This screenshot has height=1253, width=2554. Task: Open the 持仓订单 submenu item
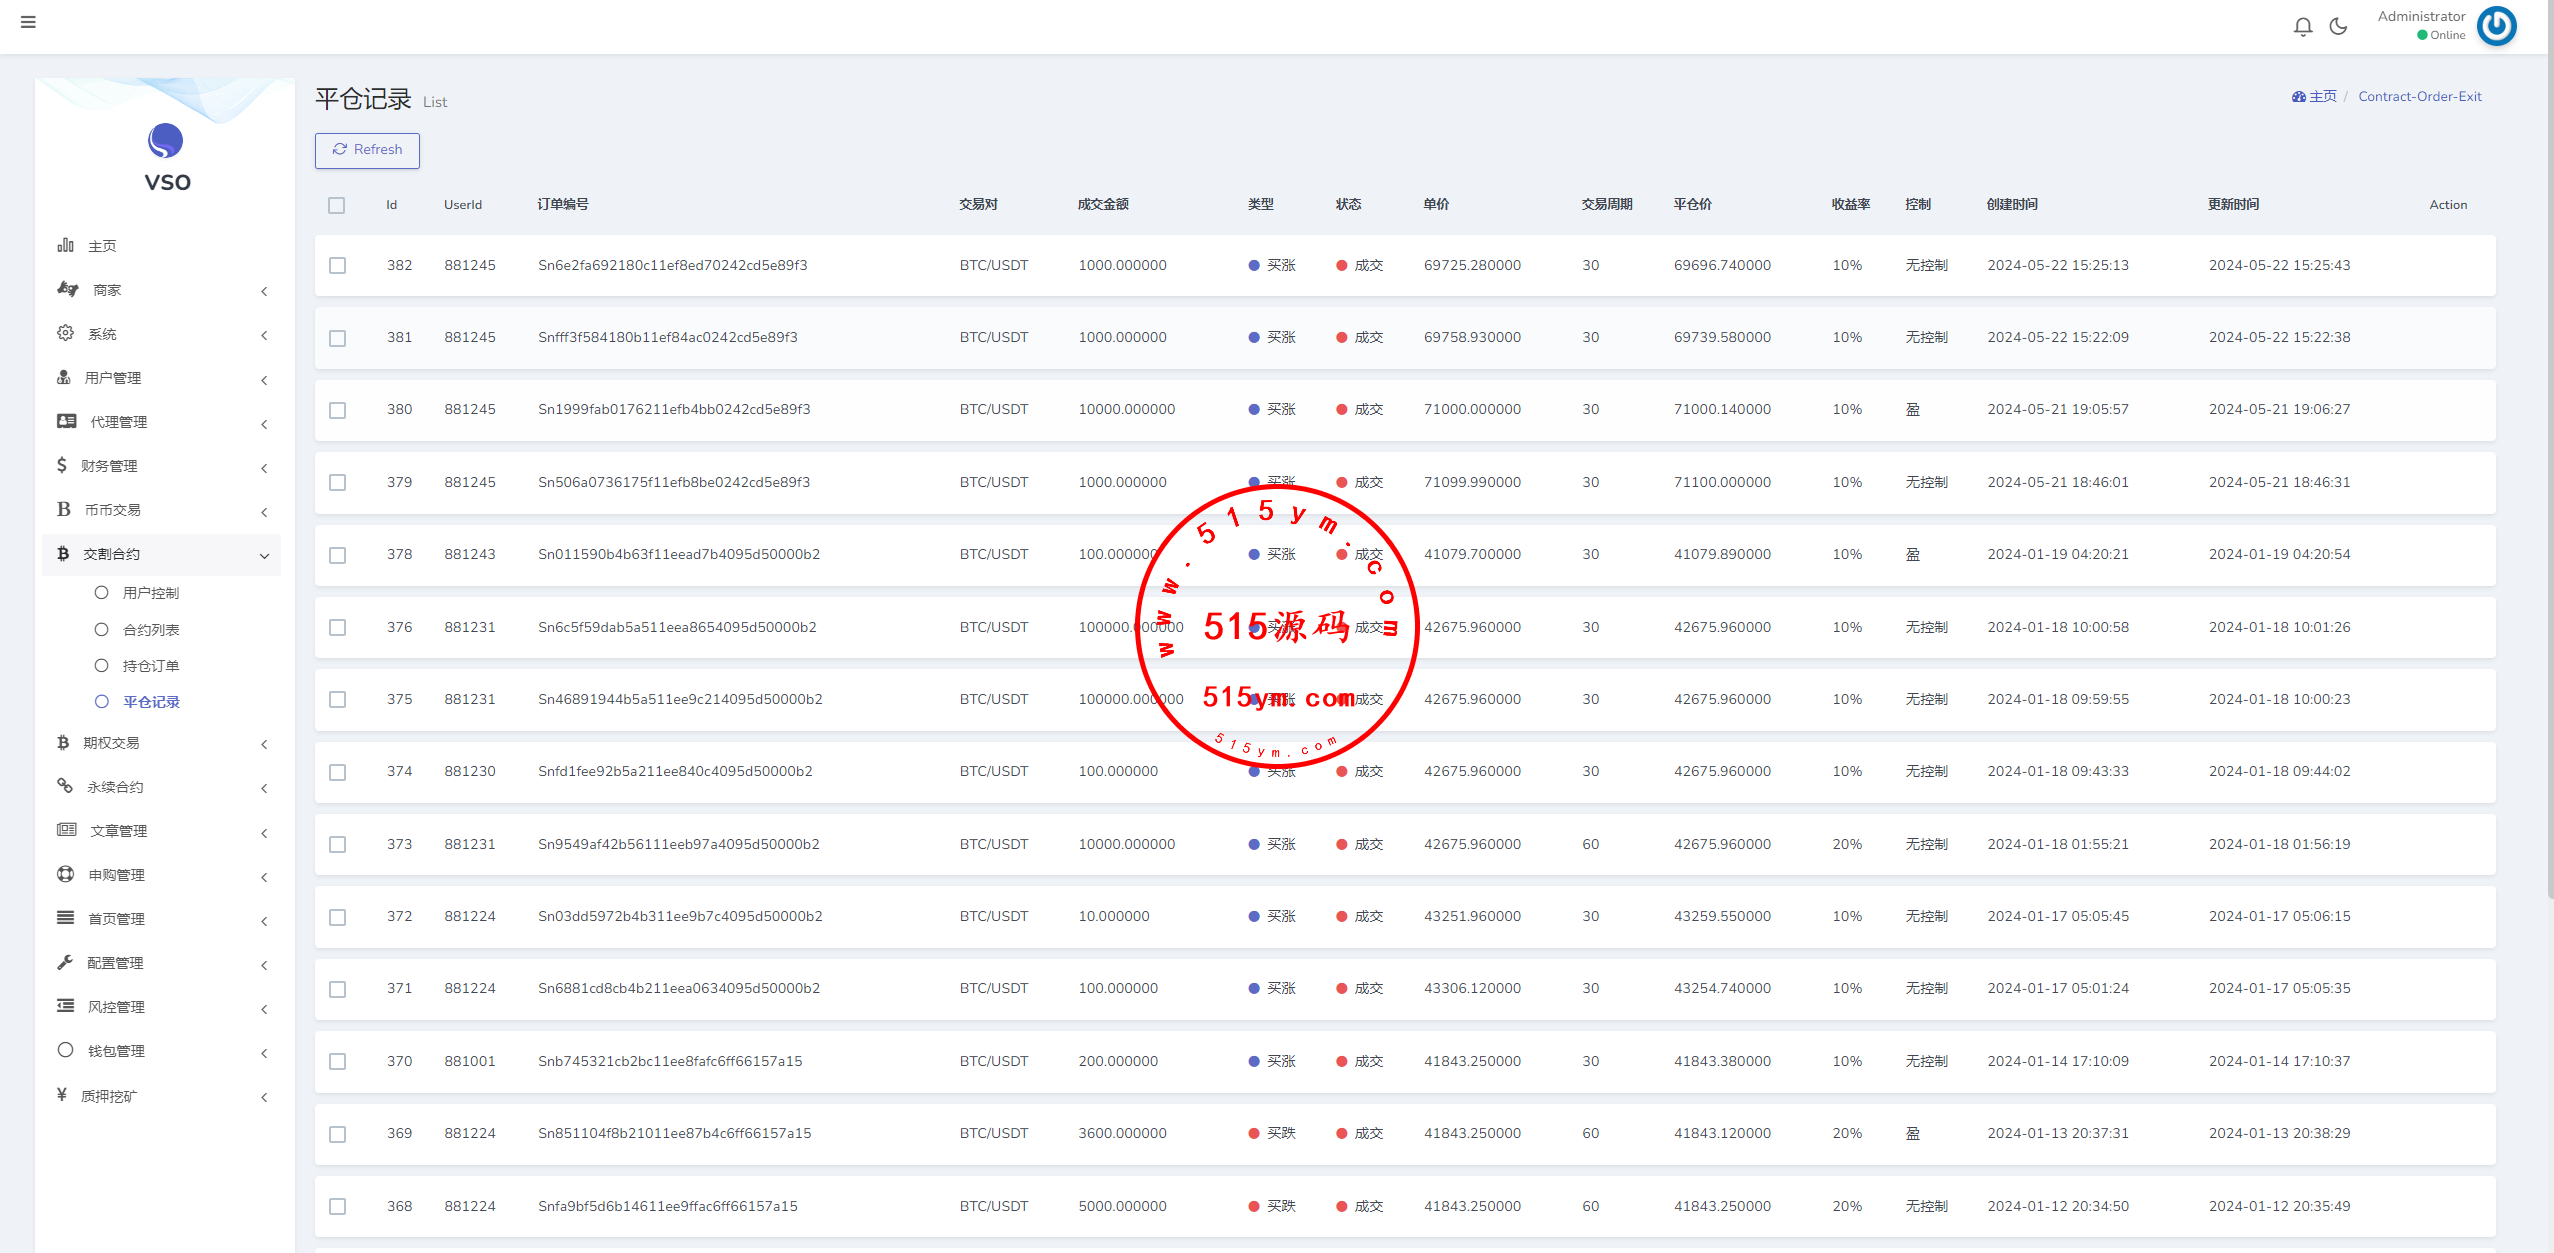point(150,666)
